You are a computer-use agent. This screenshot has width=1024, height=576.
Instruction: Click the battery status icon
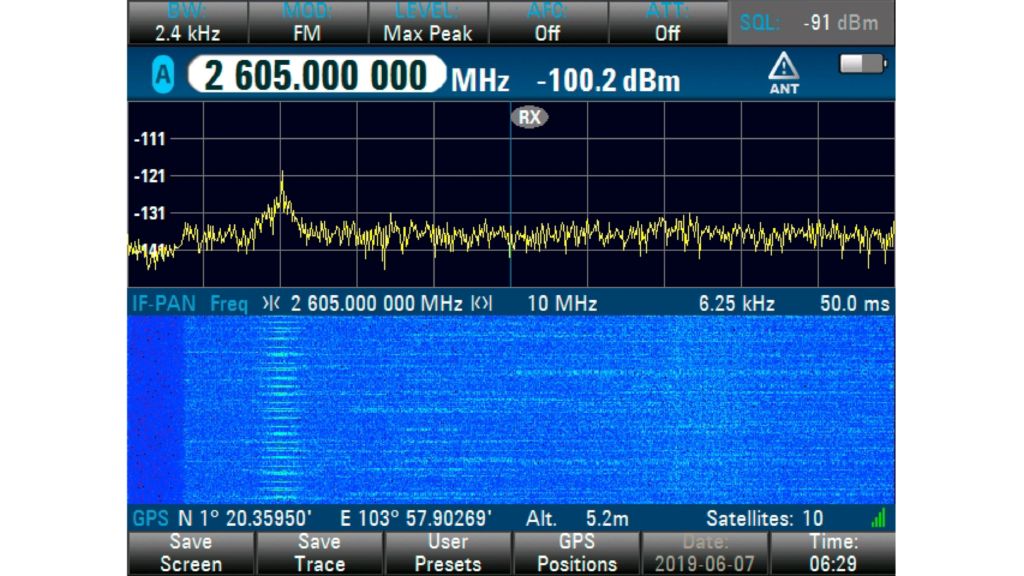(863, 64)
